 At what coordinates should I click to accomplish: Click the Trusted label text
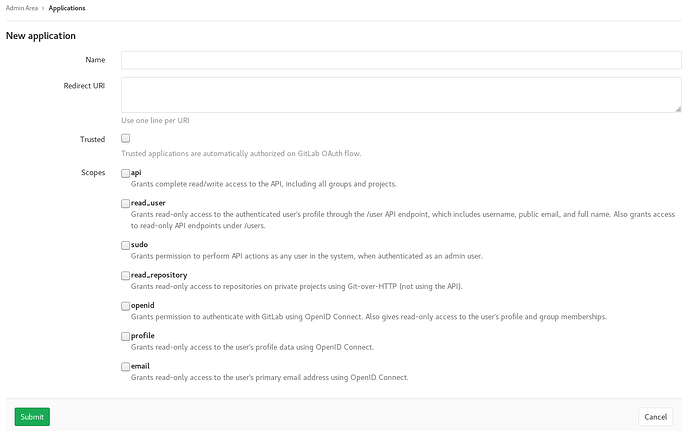tap(92, 139)
